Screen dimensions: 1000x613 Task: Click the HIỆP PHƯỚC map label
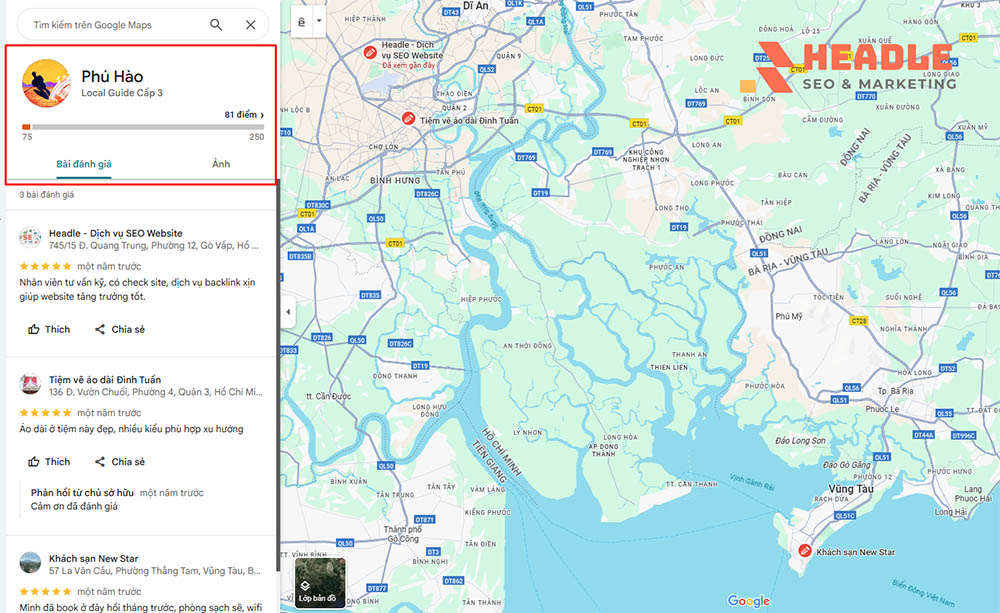pyautogui.click(x=481, y=299)
